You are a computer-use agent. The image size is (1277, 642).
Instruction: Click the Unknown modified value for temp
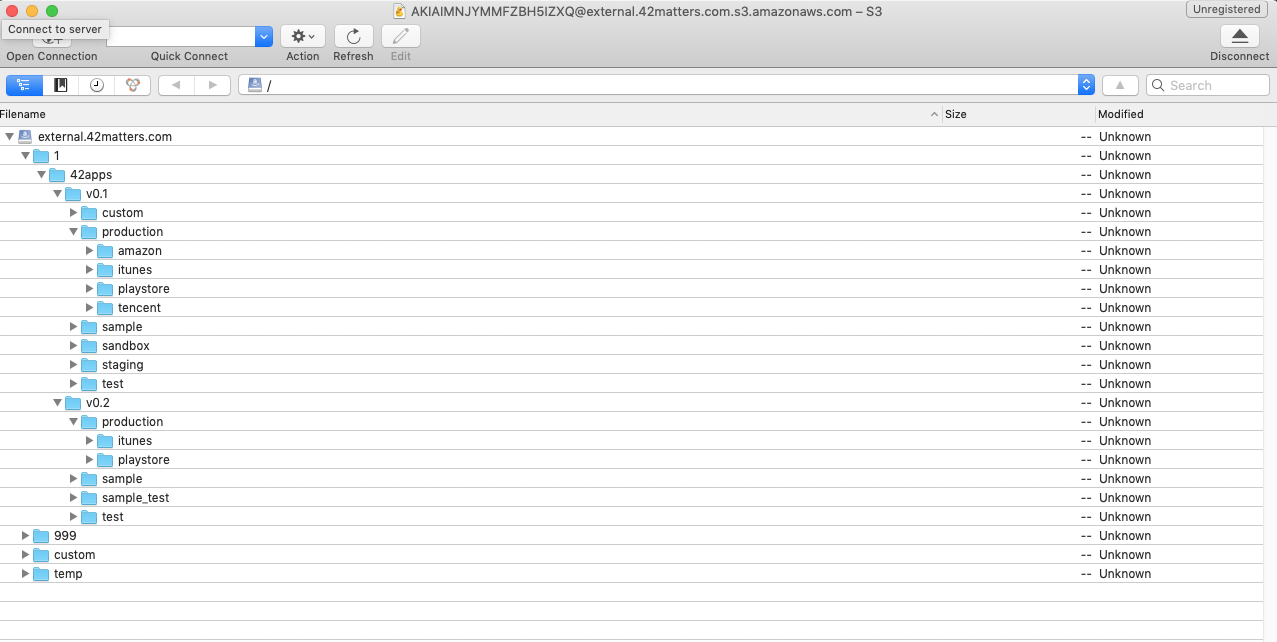coord(1125,574)
